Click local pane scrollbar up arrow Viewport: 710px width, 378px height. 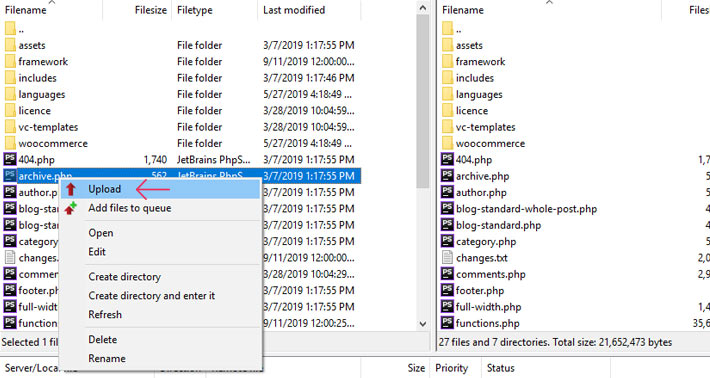pyautogui.click(x=422, y=8)
